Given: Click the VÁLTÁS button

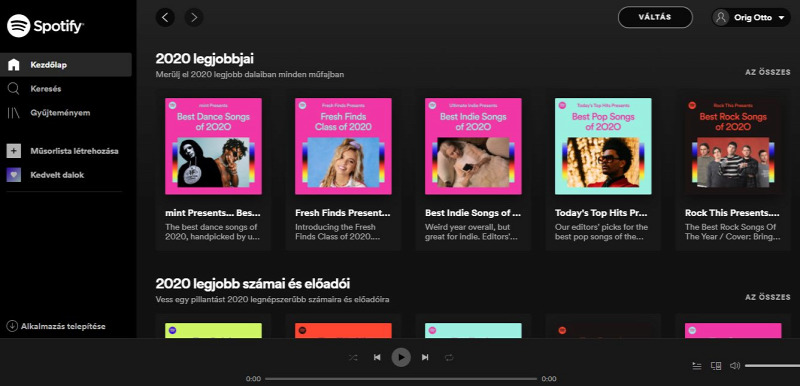Looking at the screenshot, I should coord(655,17).
